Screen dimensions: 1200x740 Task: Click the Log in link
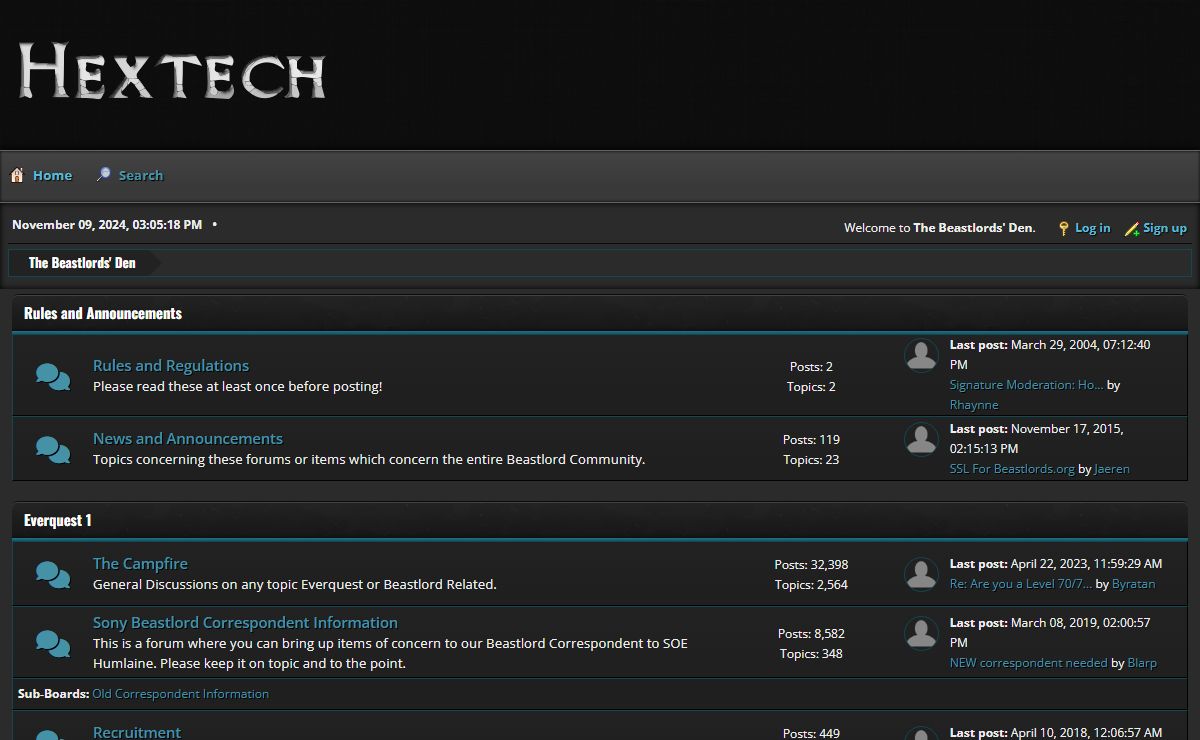tap(1092, 228)
